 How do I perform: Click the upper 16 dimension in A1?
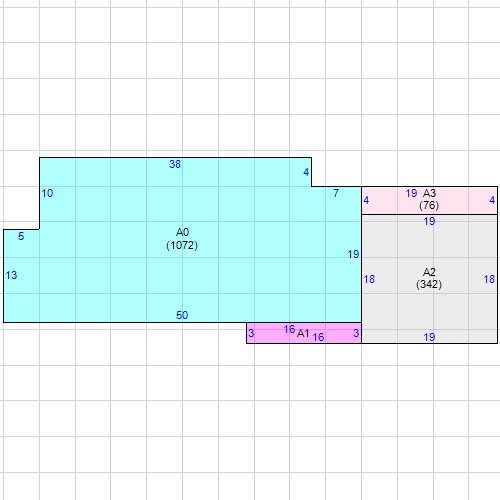pyautogui.click(x=289, y=330)
